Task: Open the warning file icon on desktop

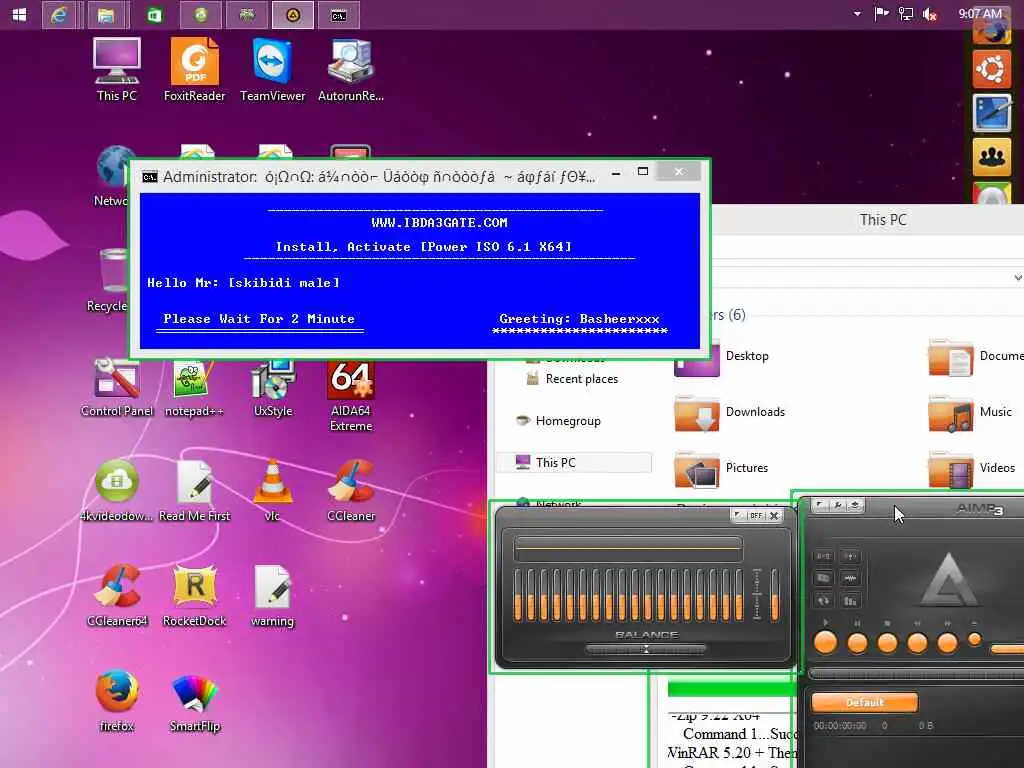Action: [272, 596]
